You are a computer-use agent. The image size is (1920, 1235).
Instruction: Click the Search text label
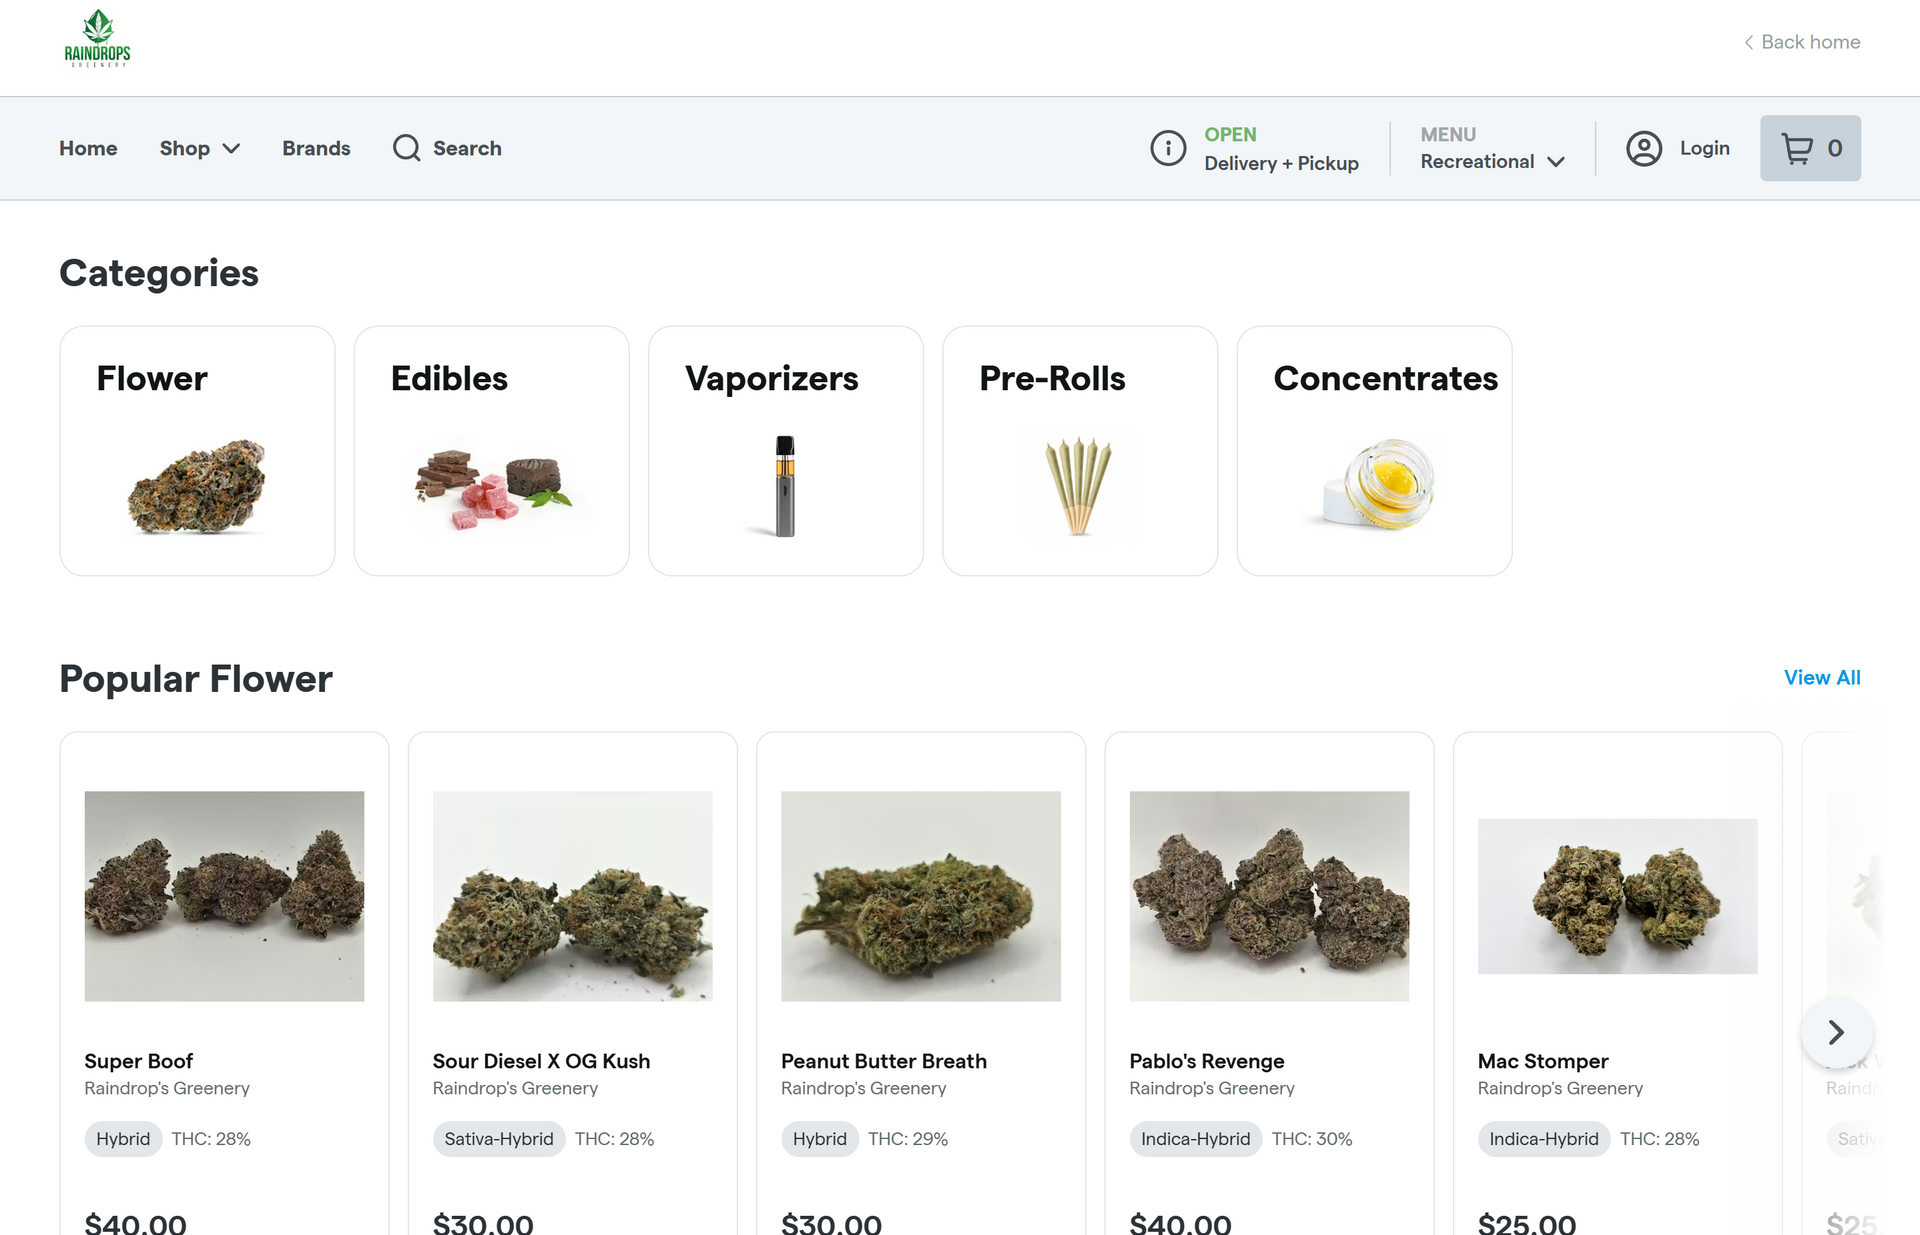pyautogui.click(x=467, y=148)
